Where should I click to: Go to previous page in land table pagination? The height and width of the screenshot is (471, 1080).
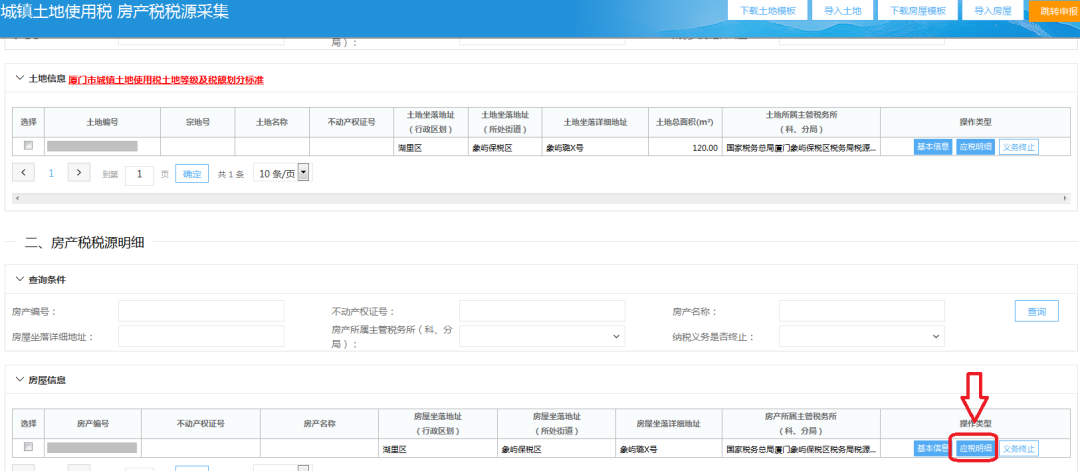pos(24,173)
